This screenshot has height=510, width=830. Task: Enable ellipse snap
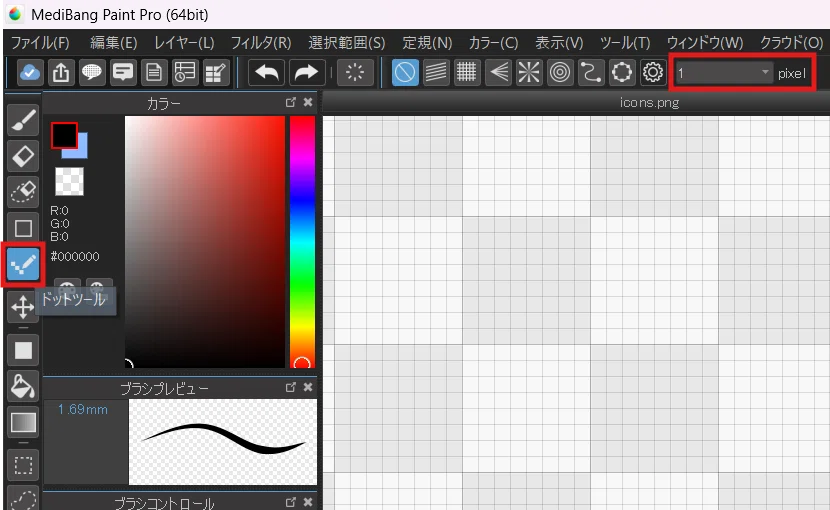pos(622,73)
